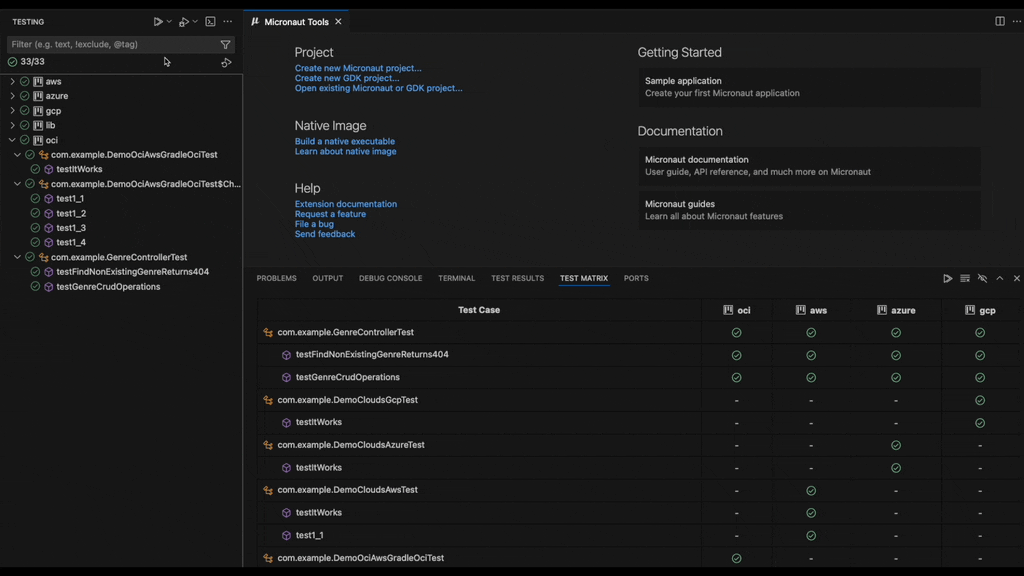This screenshot has height=576, width=1024.
Task: Run all tests from the Testing panel toolbar
Action: click(x=158, y=21)
